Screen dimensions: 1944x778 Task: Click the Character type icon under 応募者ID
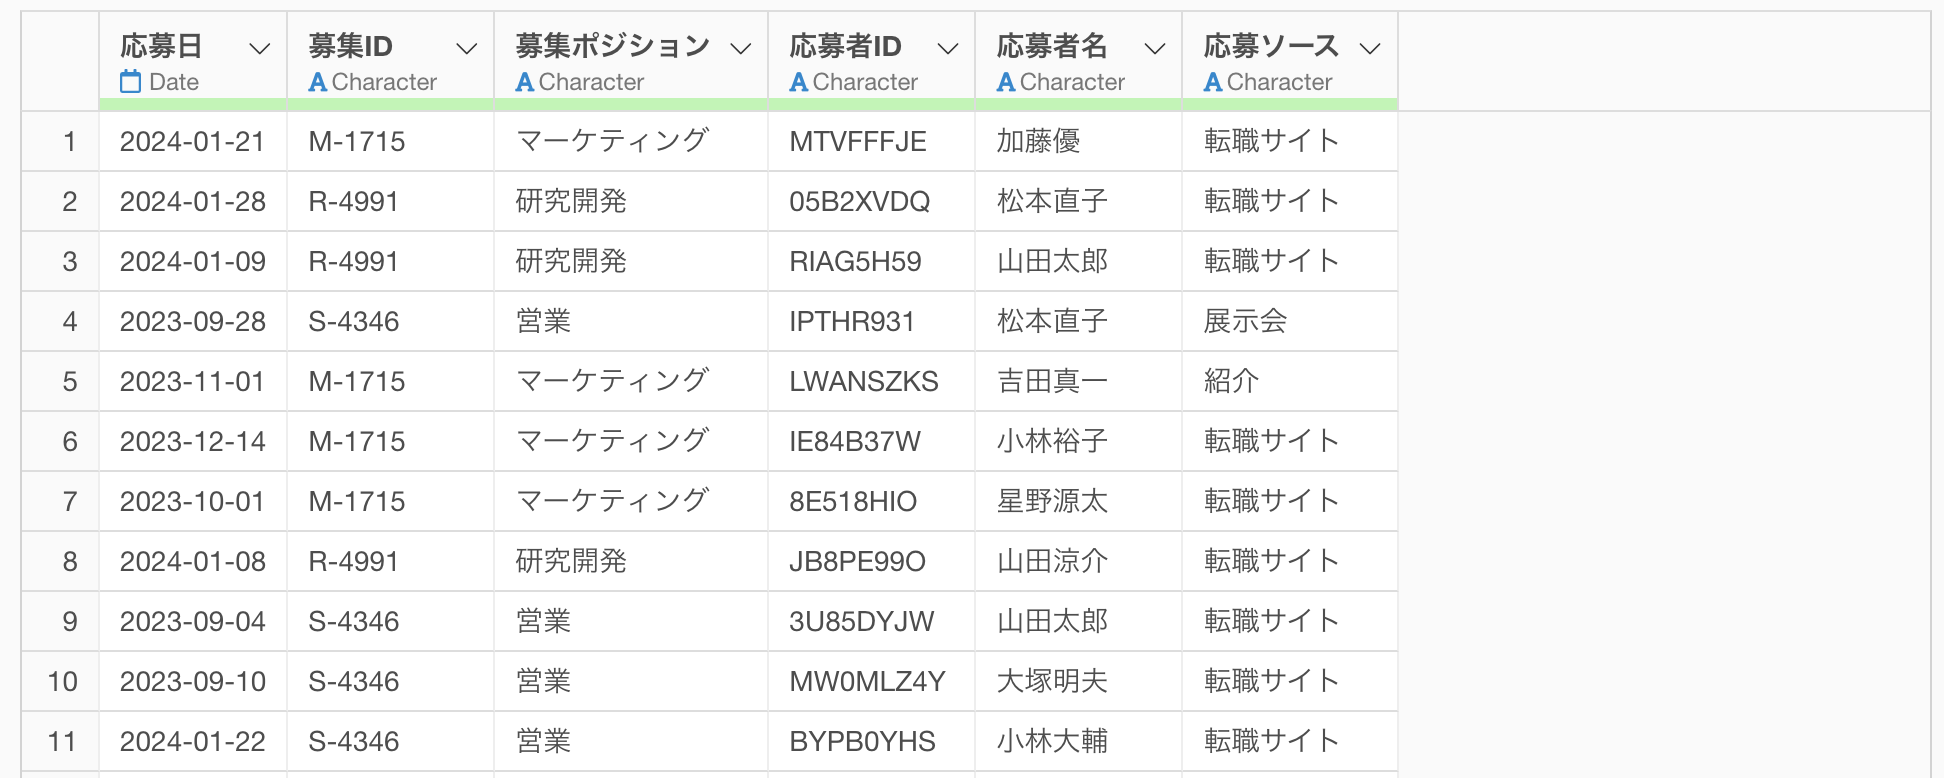coord(799,82)
